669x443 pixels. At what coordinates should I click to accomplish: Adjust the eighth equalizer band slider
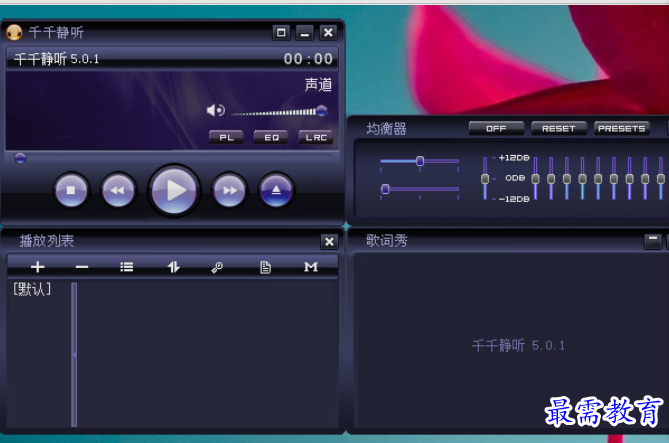tap(645, 178)
